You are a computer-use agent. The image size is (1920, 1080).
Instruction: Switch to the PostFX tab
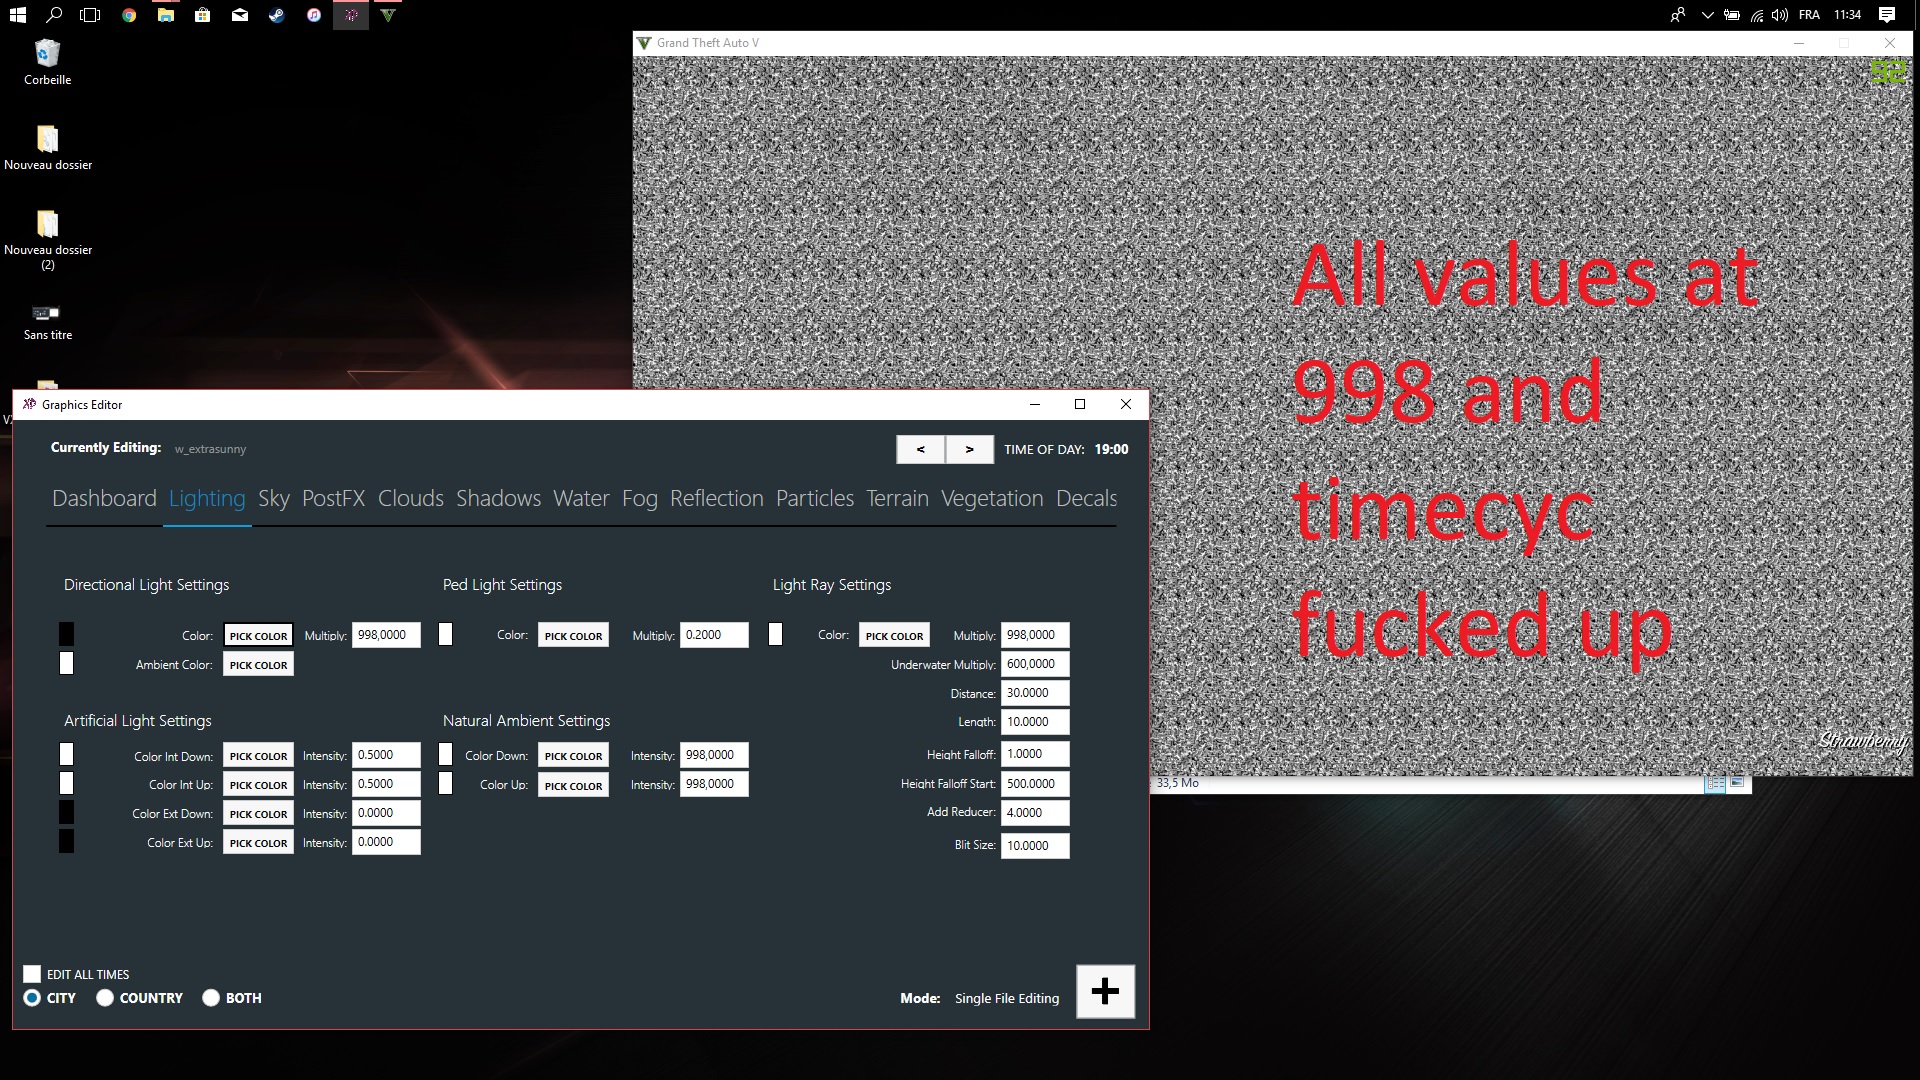click(x=333, y=498)
